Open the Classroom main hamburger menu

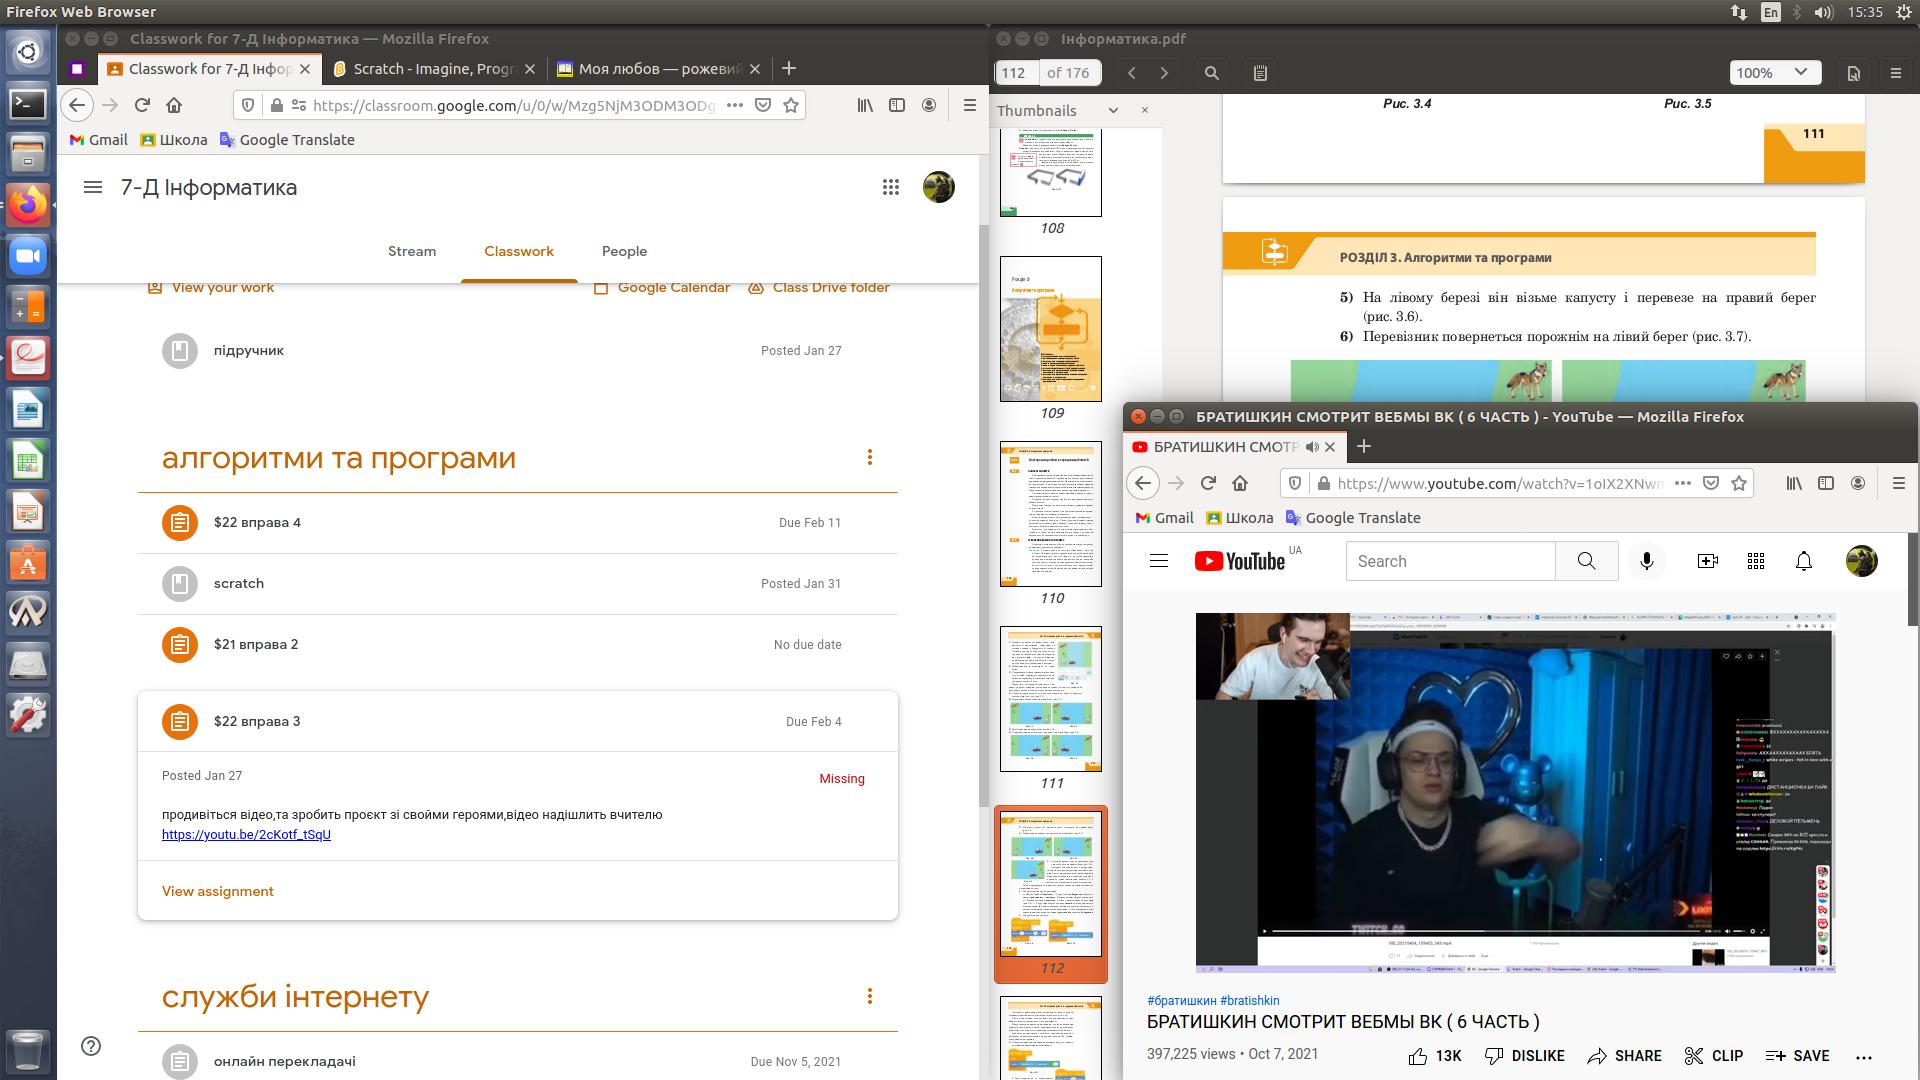pos(93,187)
